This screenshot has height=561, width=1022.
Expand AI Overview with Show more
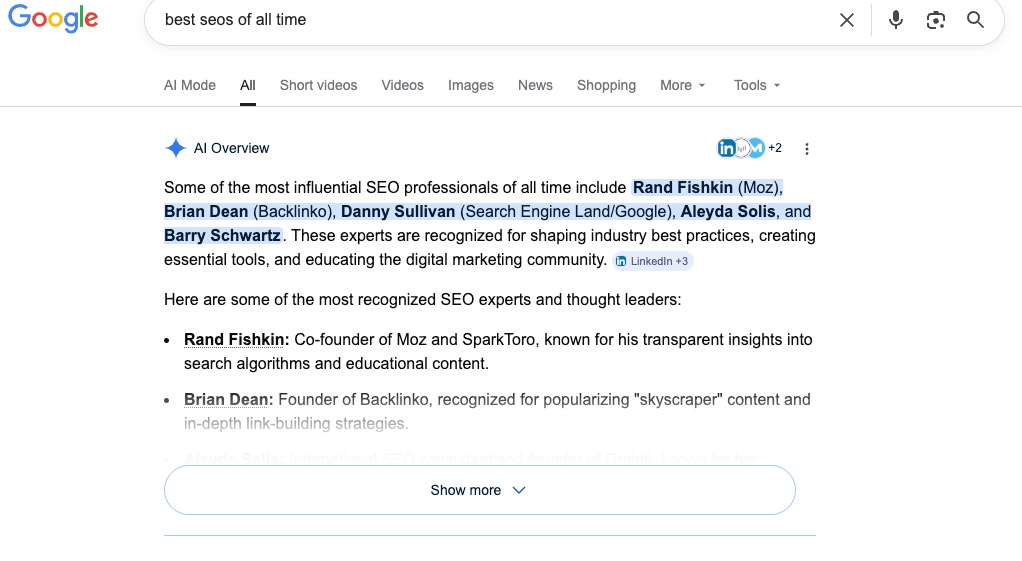tap(479, 490)
